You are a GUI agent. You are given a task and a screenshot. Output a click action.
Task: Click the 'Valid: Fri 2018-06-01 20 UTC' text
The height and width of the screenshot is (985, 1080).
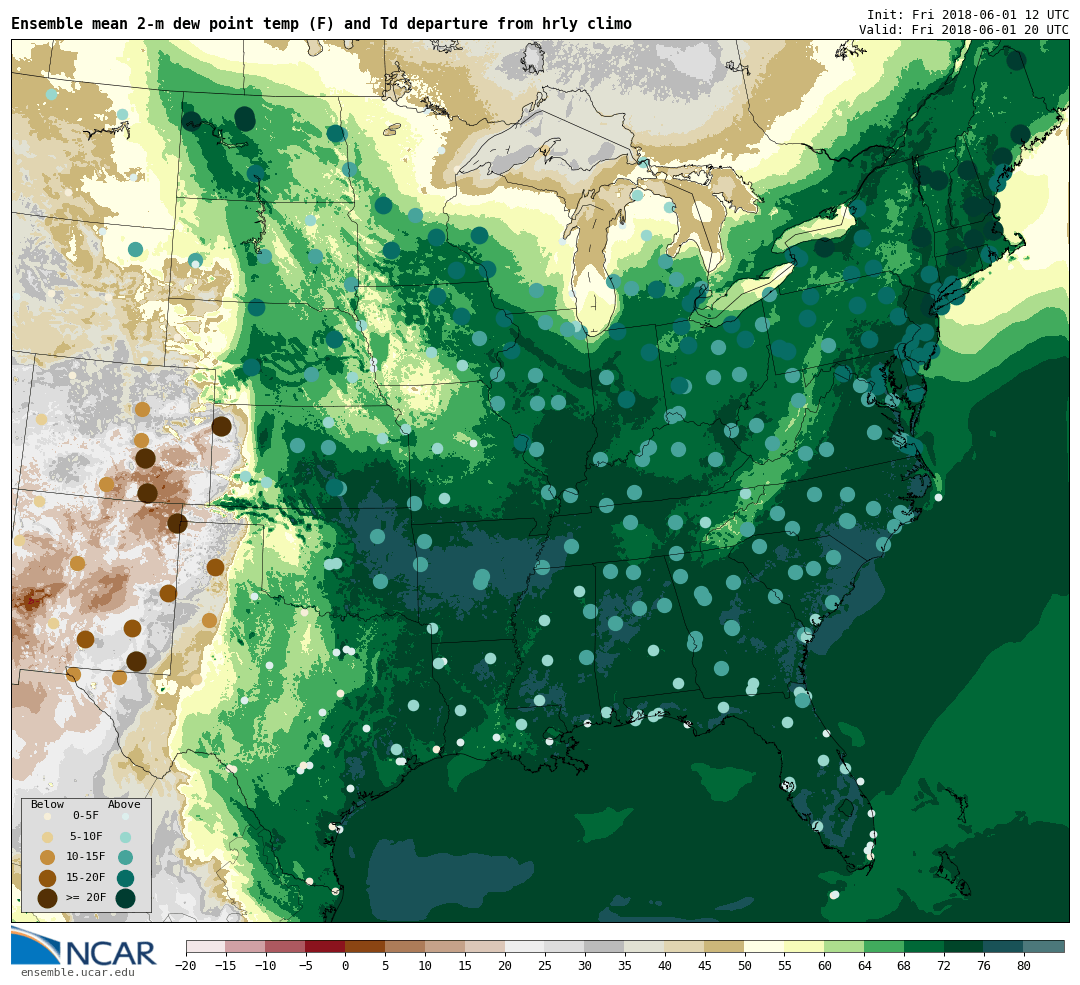[963, 30]
